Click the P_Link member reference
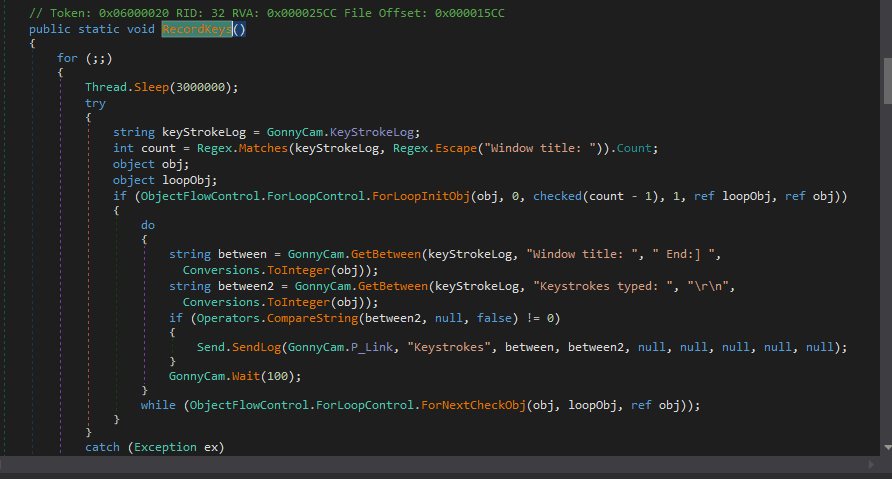892x479 pixels. [371, 347]
